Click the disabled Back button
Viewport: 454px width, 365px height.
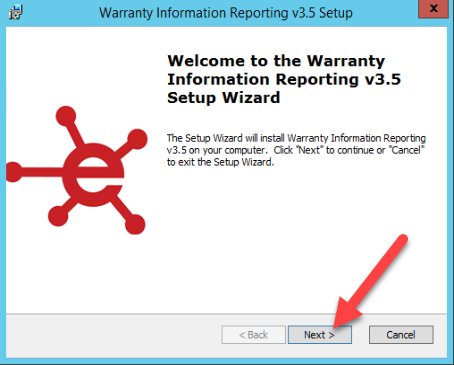(253, 335)
